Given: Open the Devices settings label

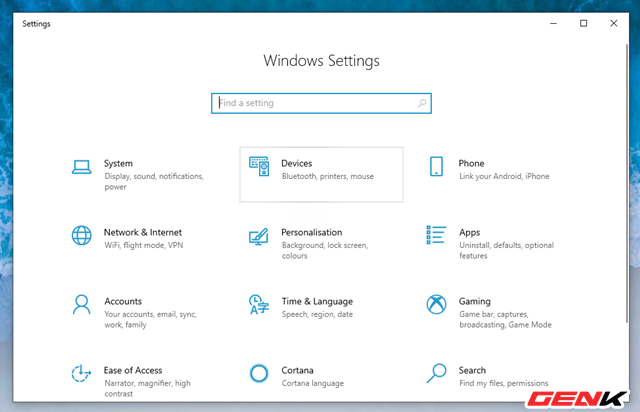Looking at the screenshot, I should [x=297, y=163].
